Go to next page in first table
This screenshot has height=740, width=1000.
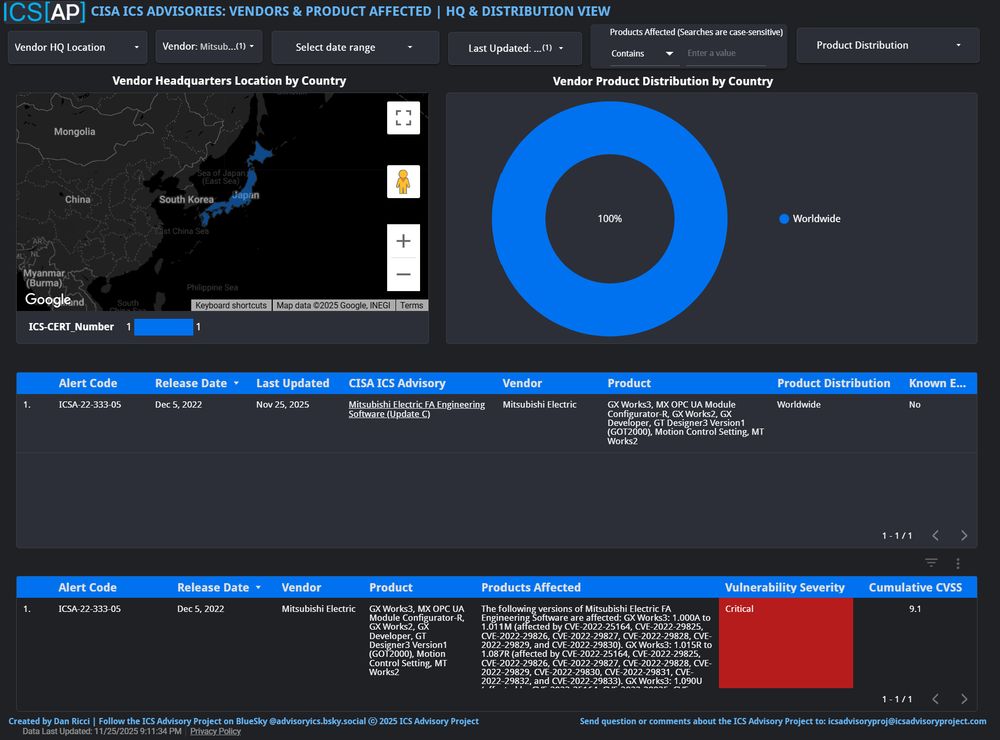pos(964,535)
